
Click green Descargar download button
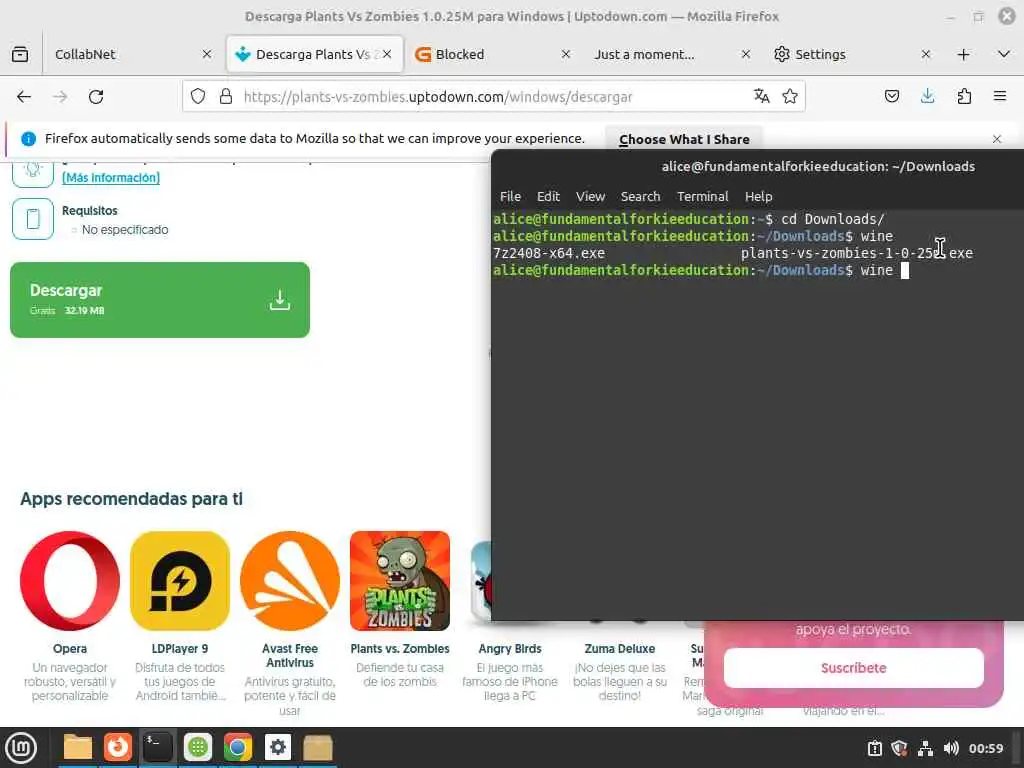click(160, 300)
